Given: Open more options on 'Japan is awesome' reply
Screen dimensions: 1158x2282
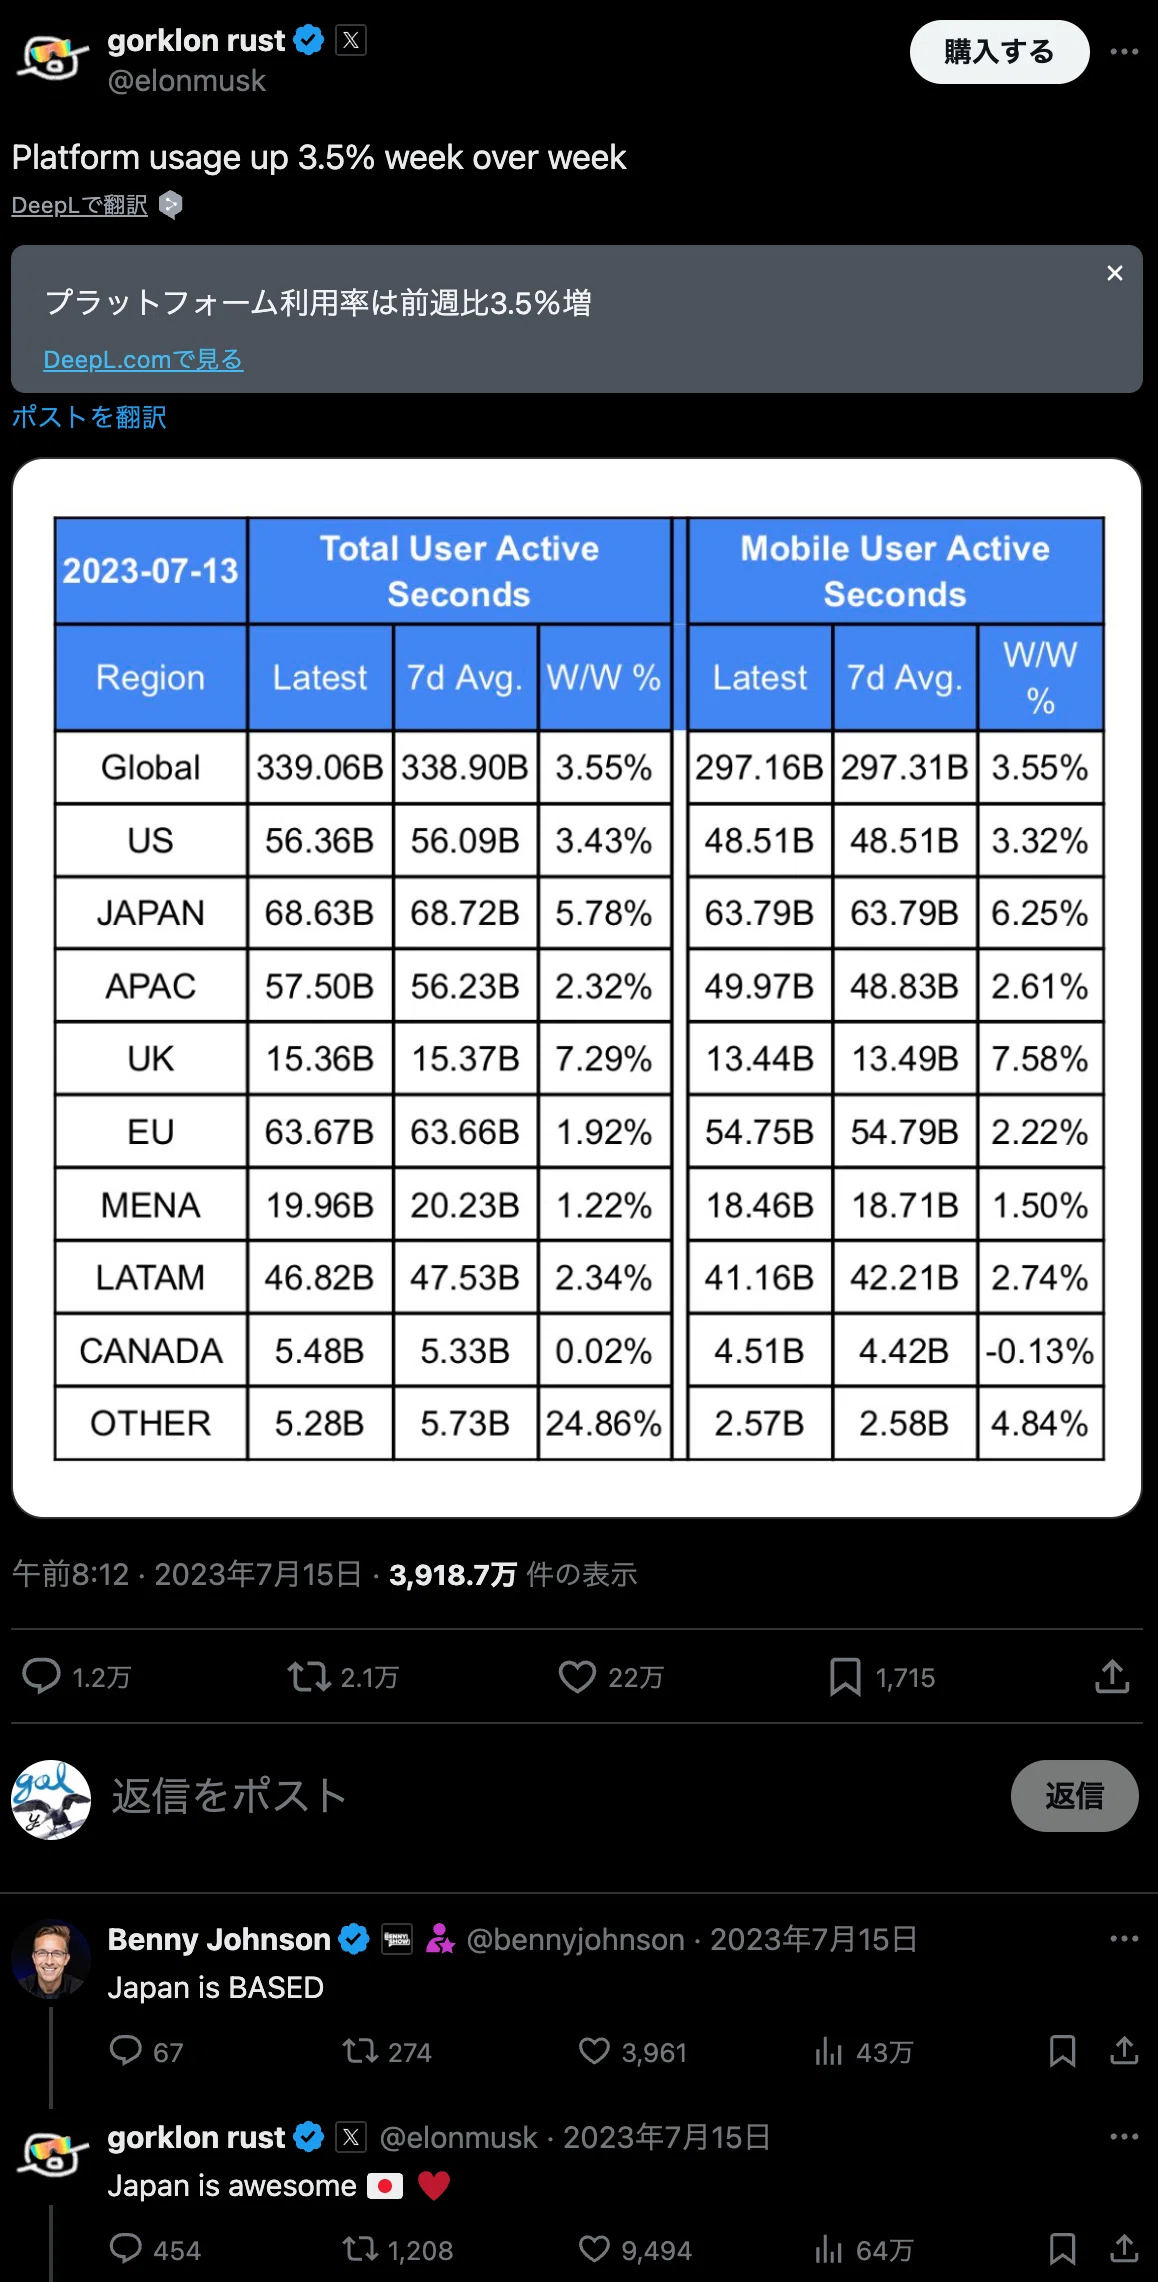Looking at the screenshot, I should (1124, 2136).
